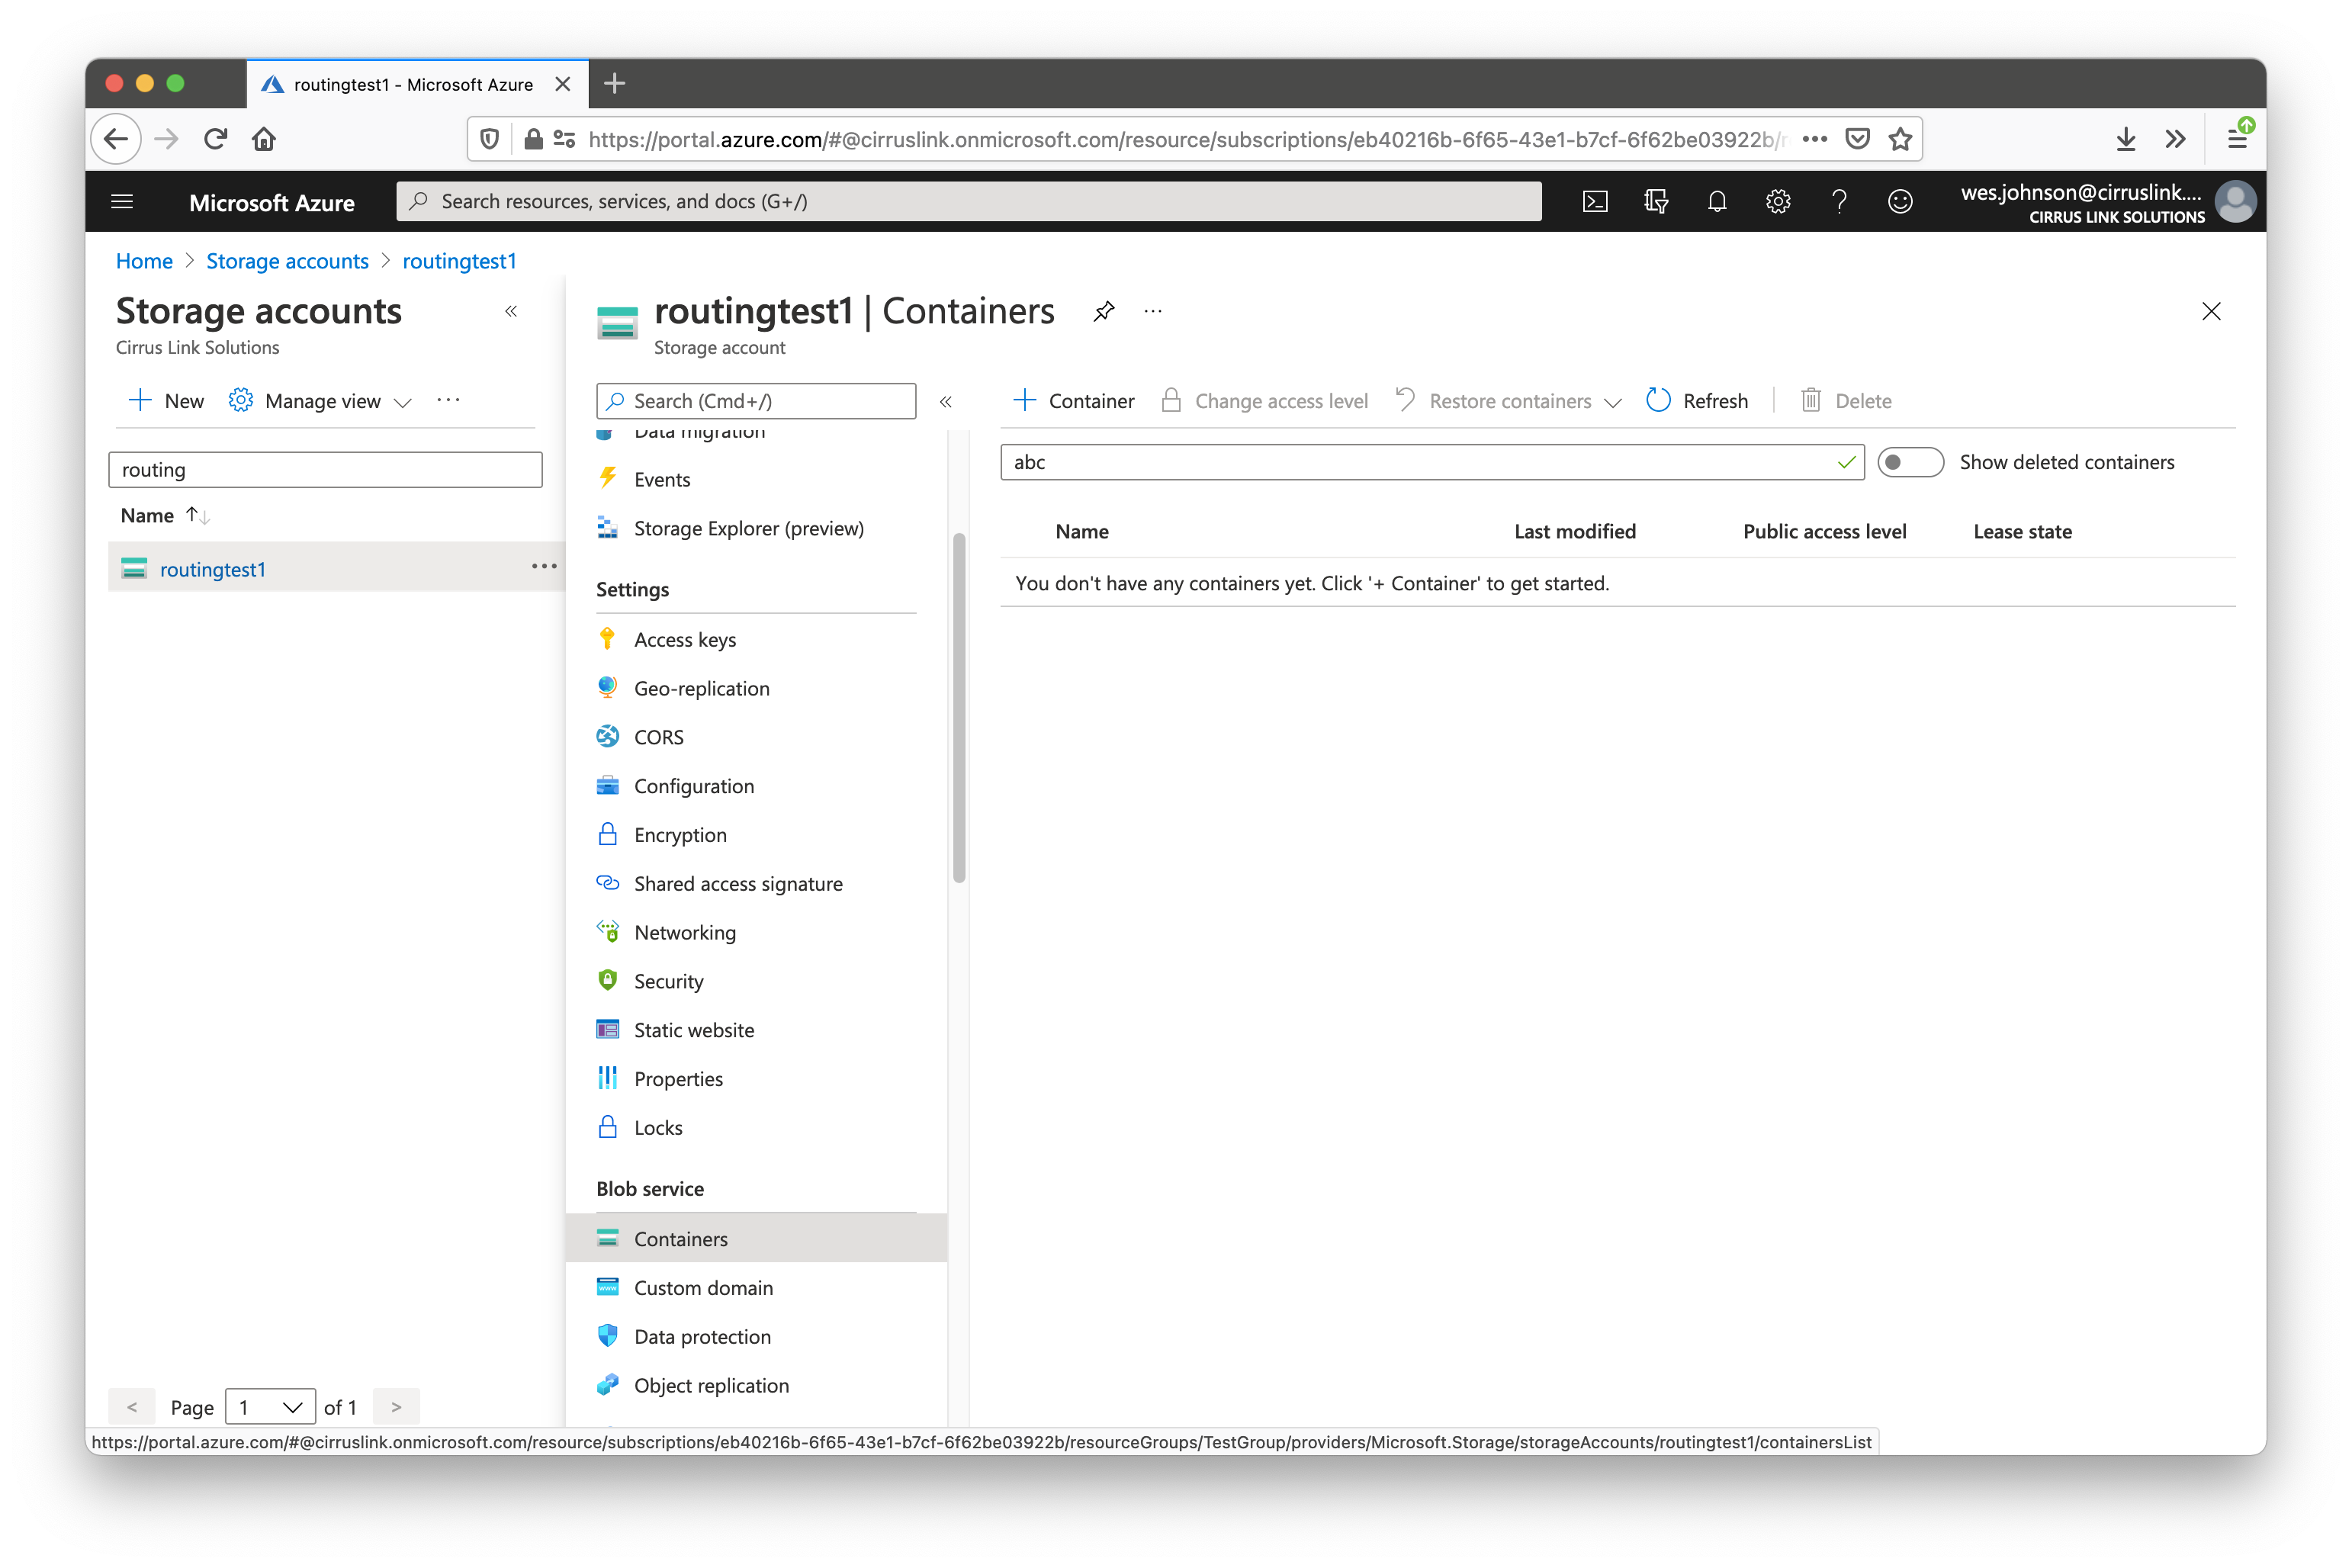Collapse the Storage accounts list panel

tap(511, 311)
